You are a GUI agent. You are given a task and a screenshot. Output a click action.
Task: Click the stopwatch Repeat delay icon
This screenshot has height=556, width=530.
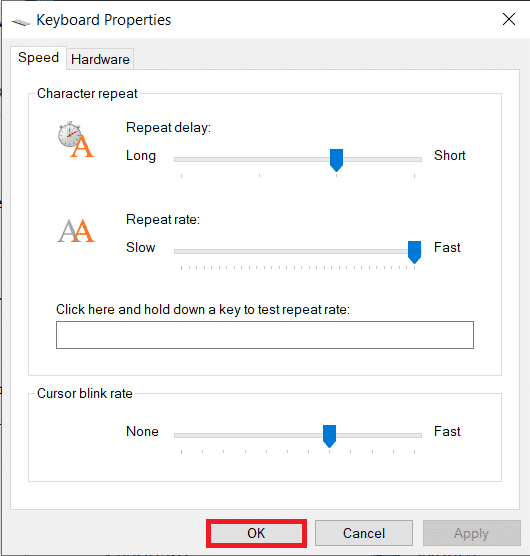point(76,139)
